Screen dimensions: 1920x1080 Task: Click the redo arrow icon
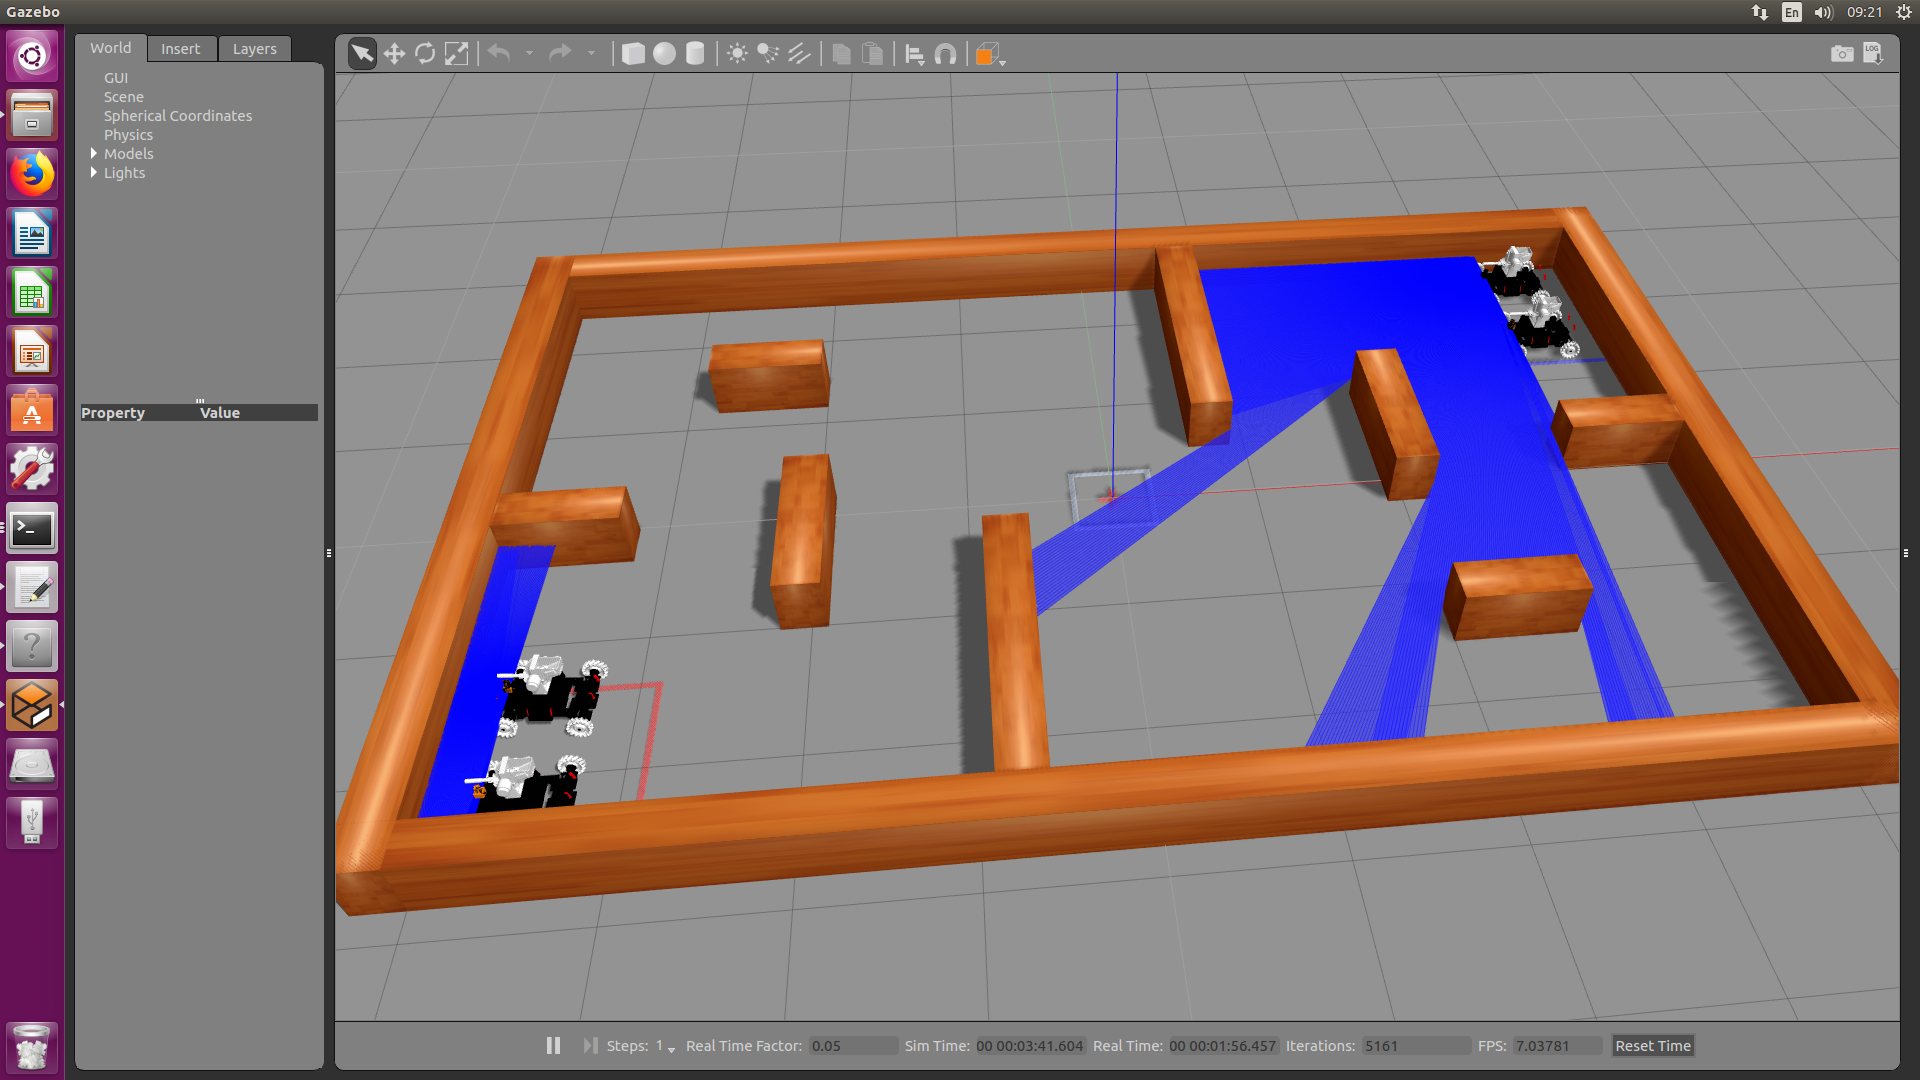coord(560,53)
